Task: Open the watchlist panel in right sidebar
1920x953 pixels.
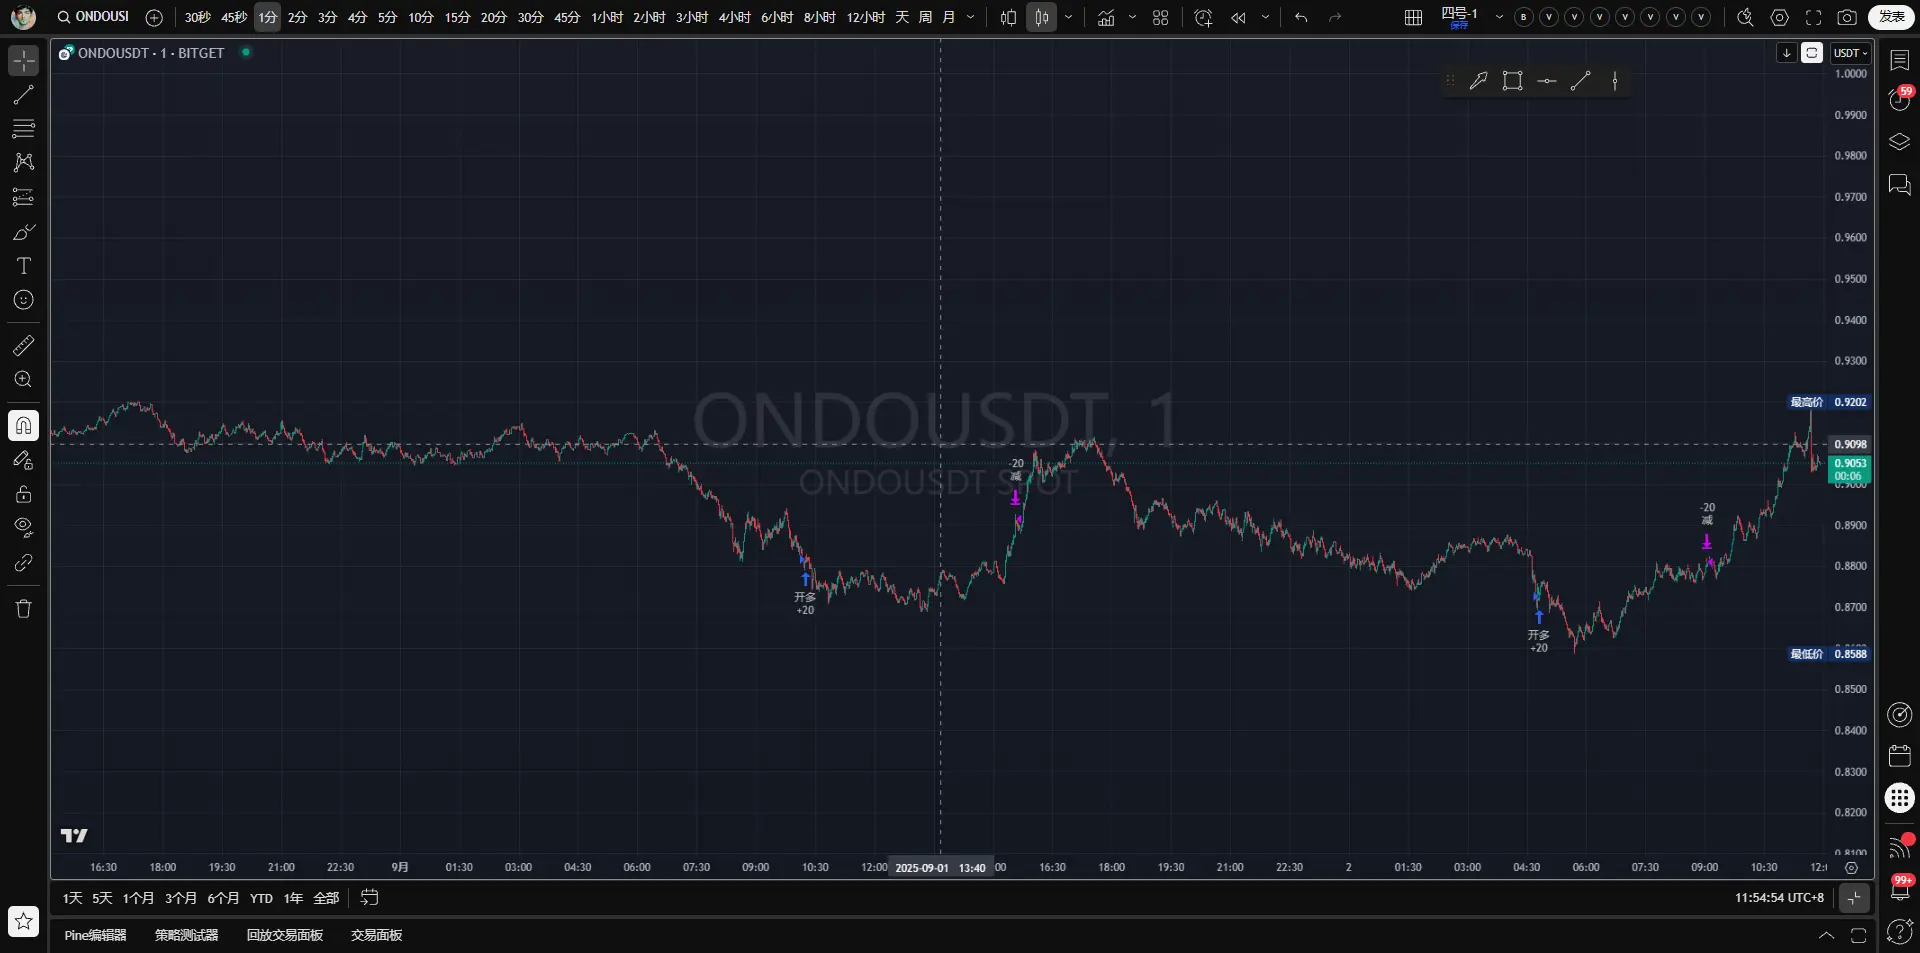Action: (1900, 60)
